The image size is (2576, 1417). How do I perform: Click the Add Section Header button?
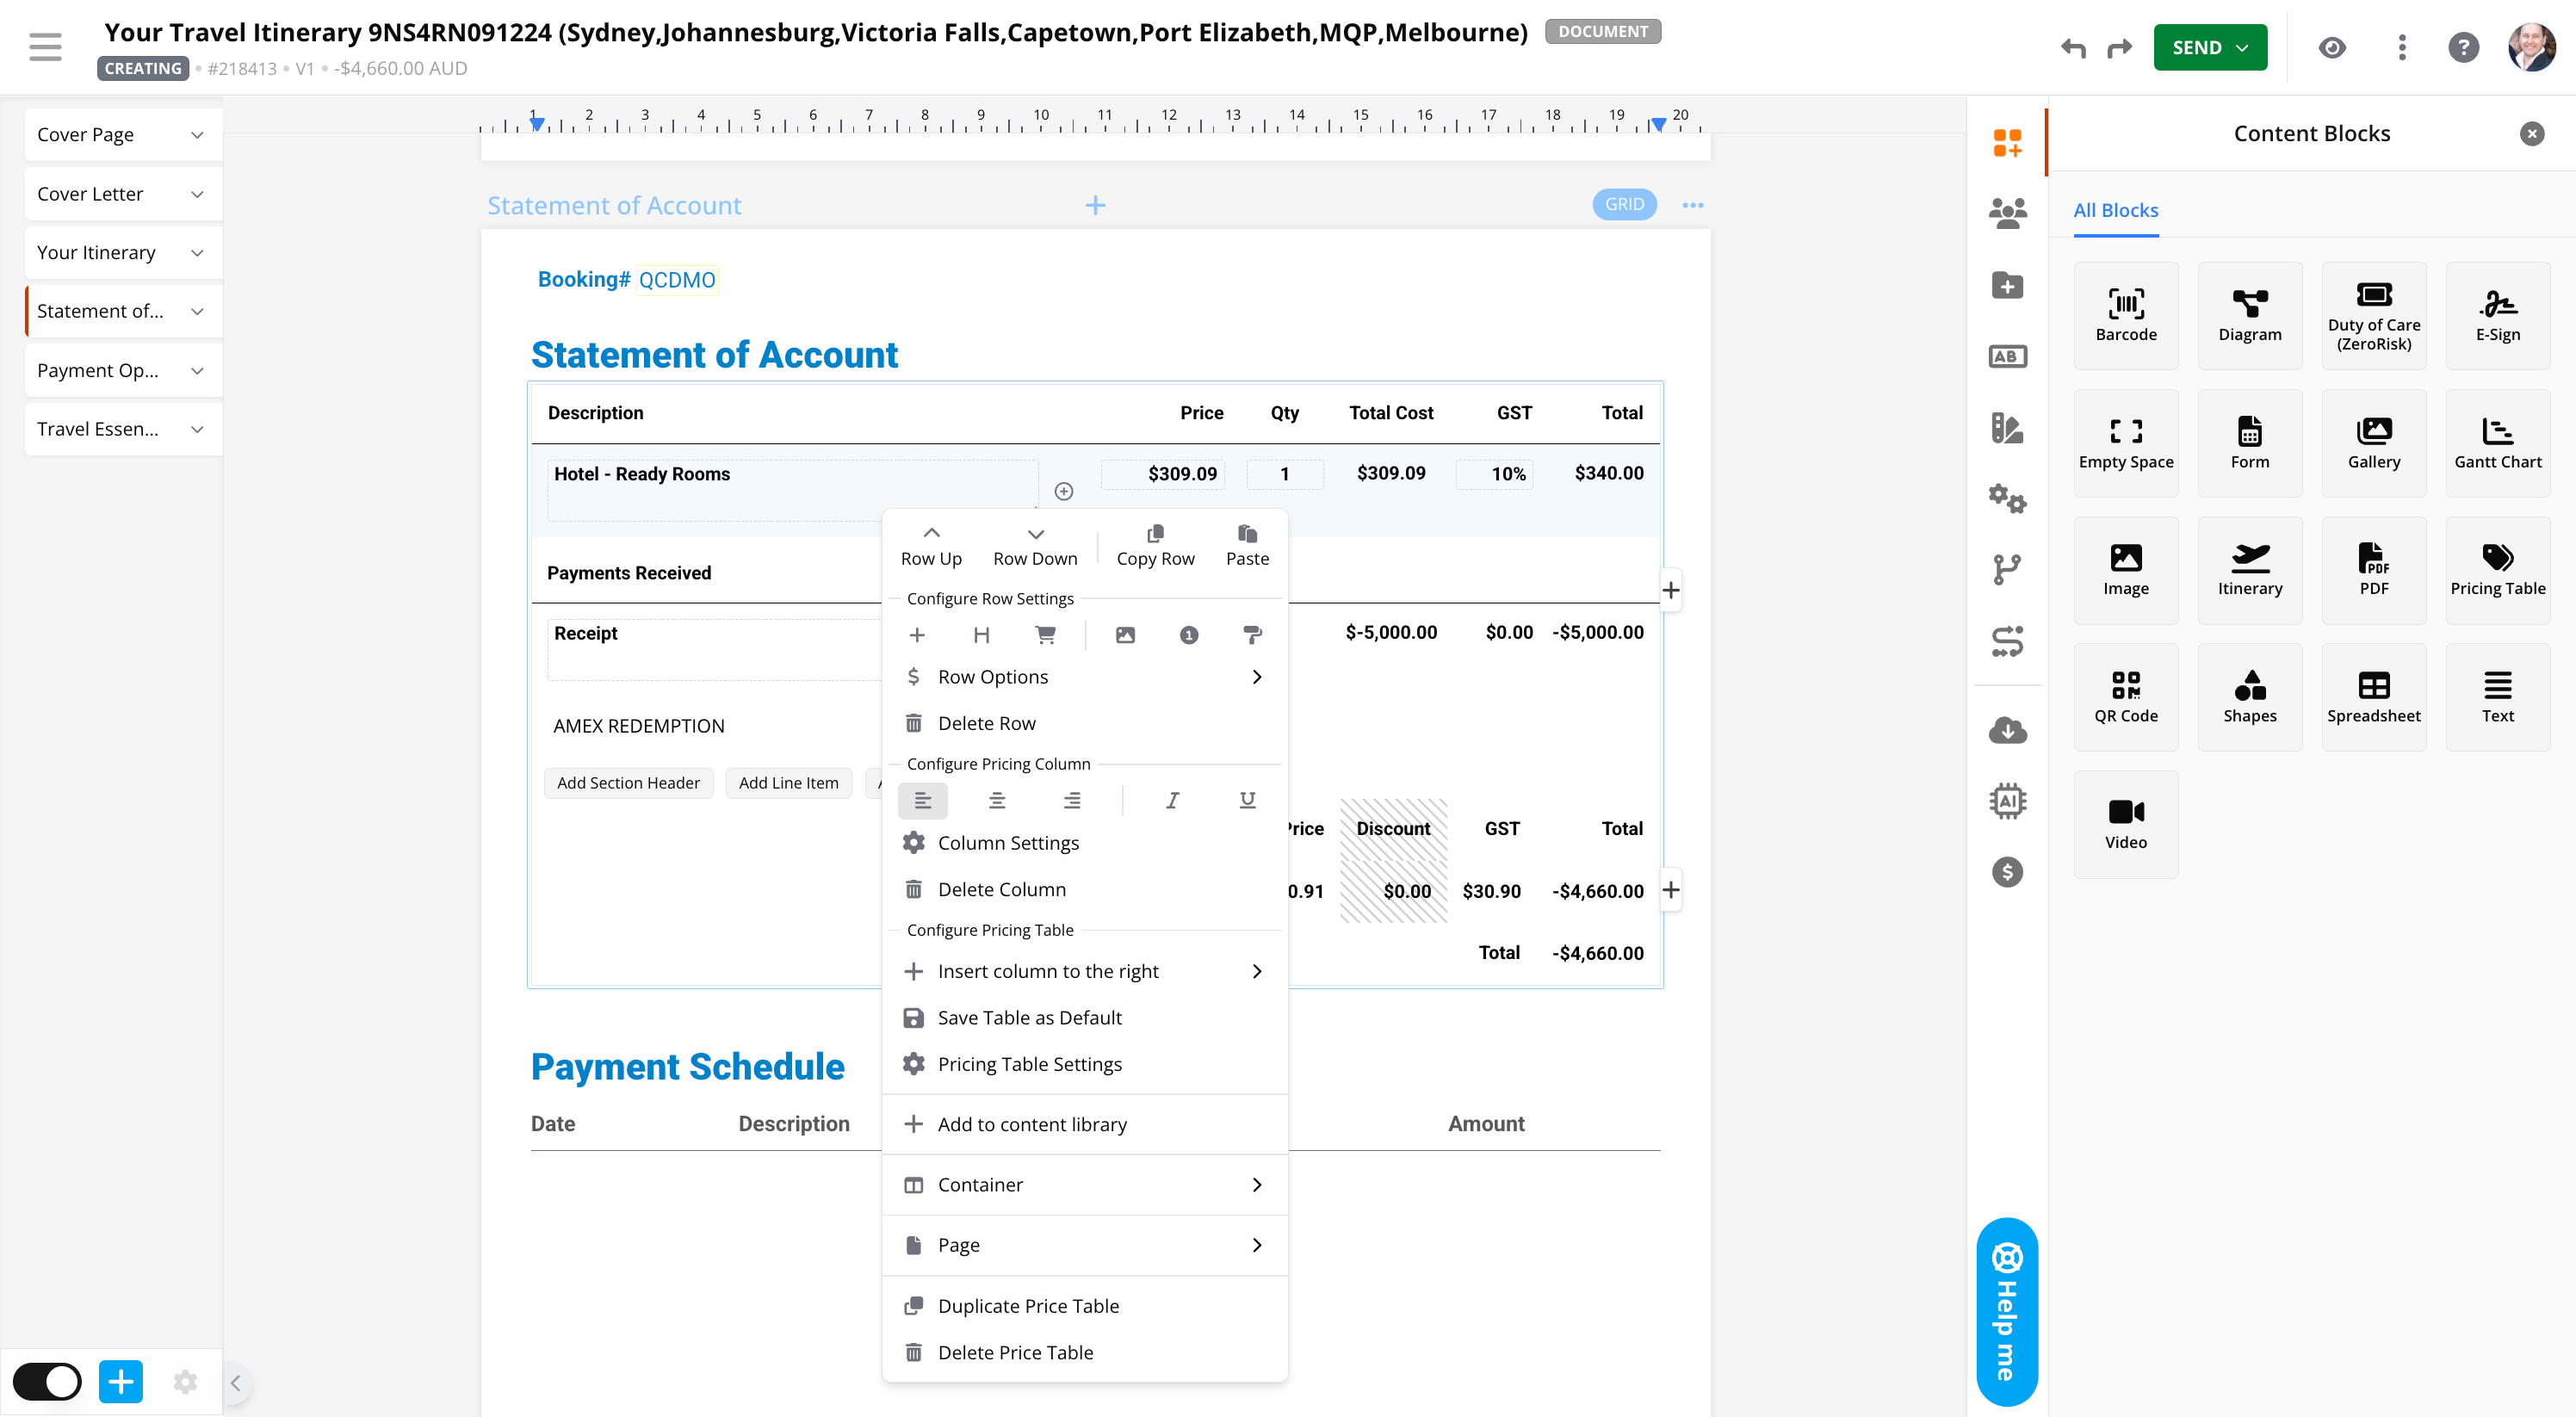point(628,783)
